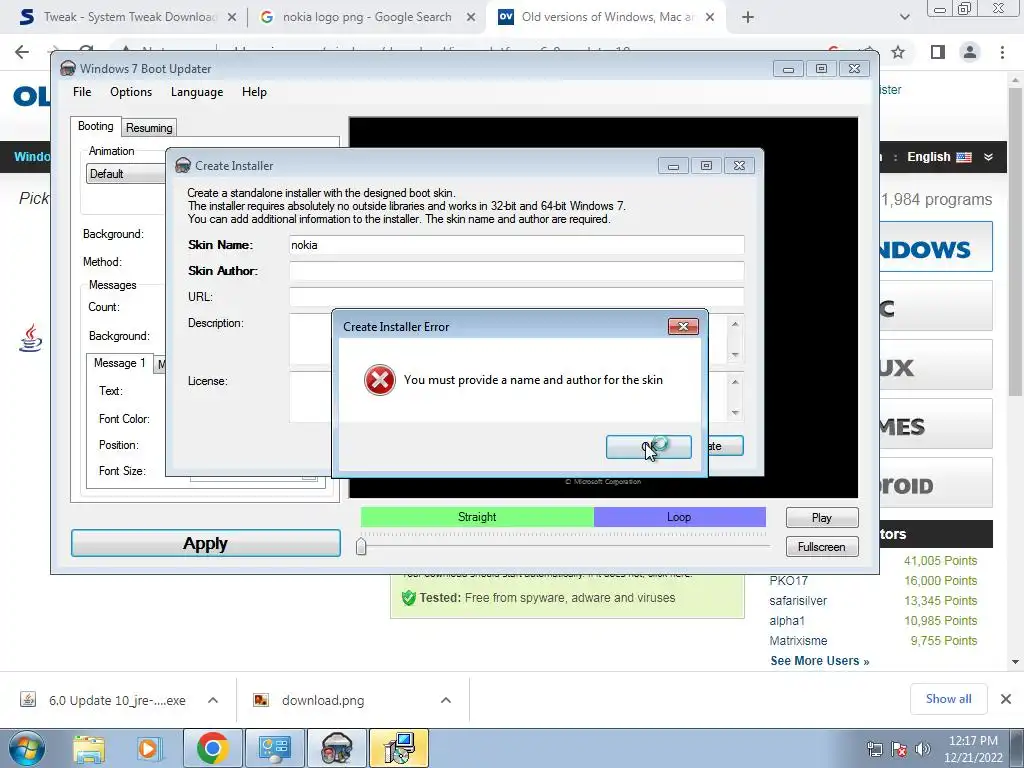
Task: Click the browser page vertical scrollbar
Action: (x=1015, y=242)
